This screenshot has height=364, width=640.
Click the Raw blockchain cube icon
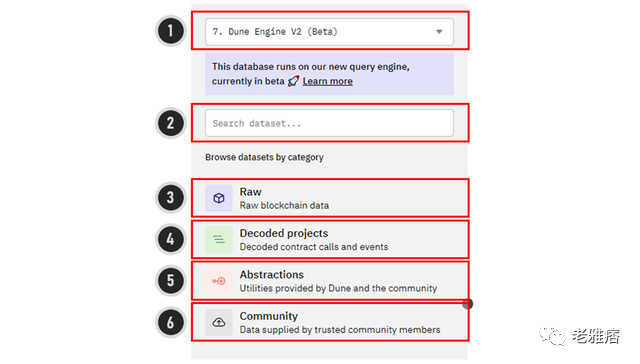(x=219, y=198)
